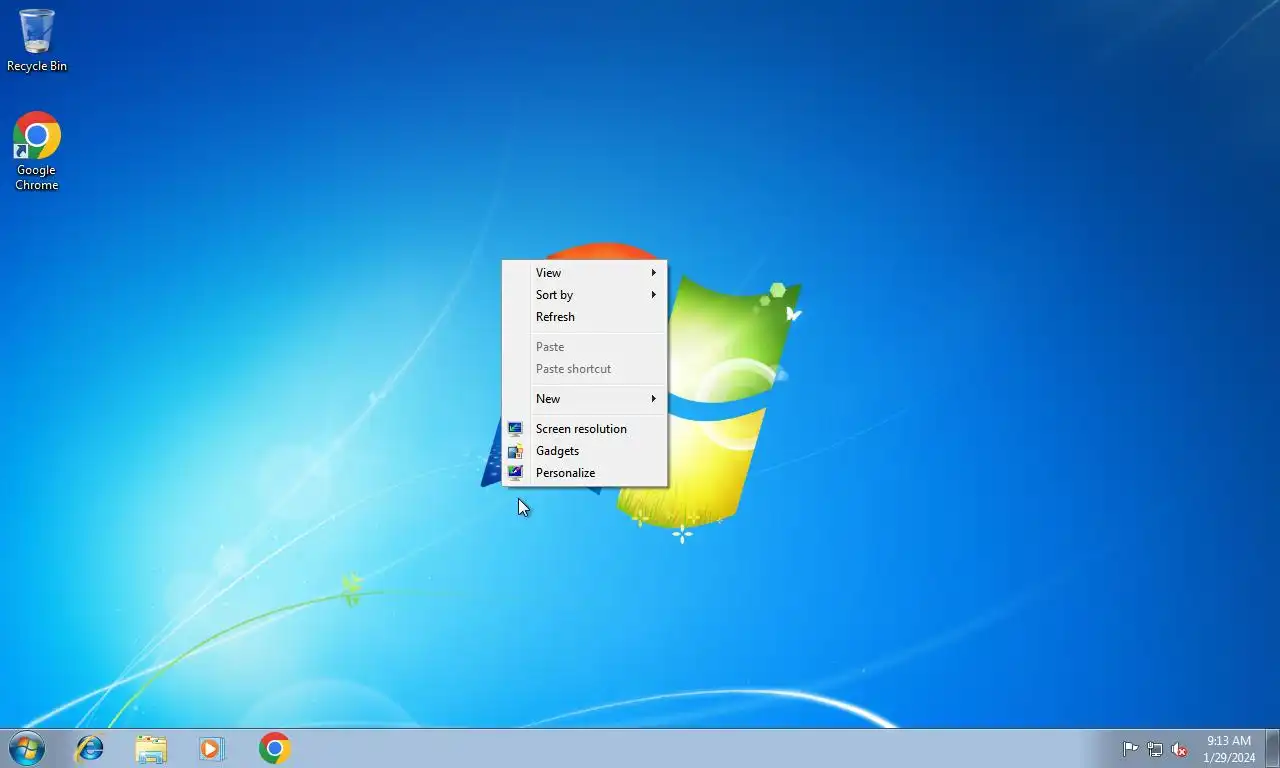Open Google Chrome from the taskbar
The image size is (1280, 768).
coord(274,748)
